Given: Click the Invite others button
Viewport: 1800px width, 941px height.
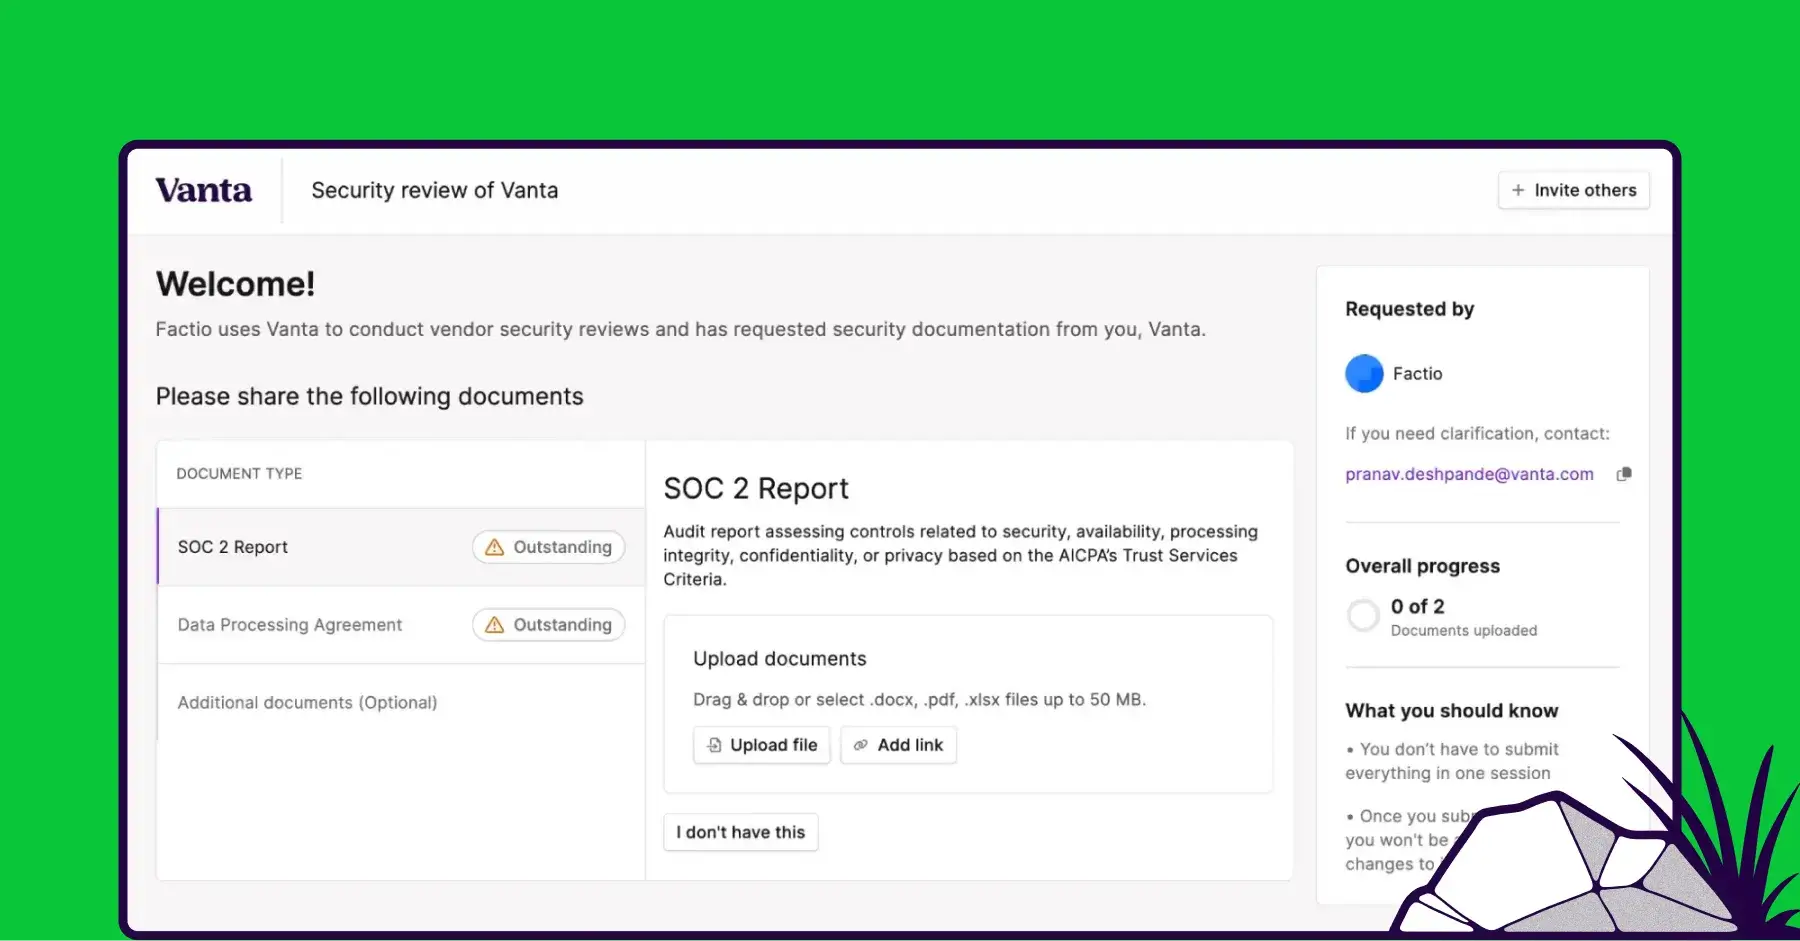Looking at the screenshot, I should click(1573, 190).
